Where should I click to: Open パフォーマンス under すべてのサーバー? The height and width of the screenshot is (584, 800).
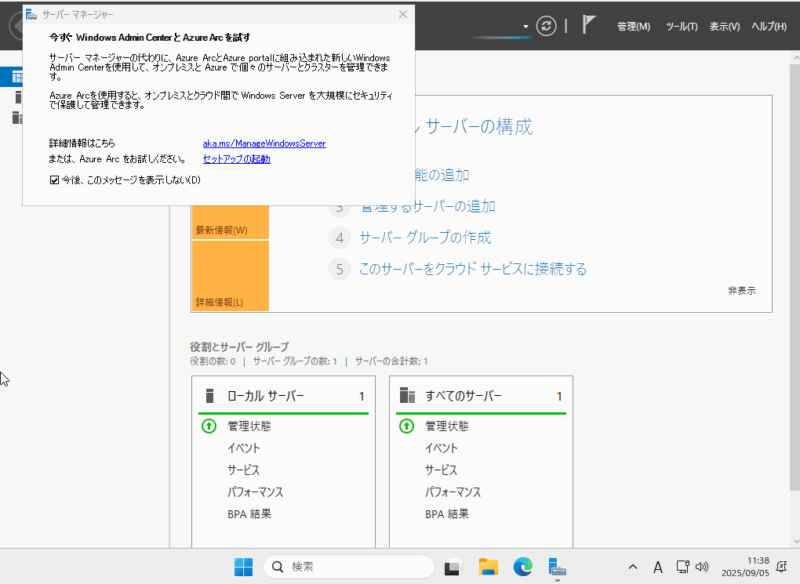click(x=453, y=492)
